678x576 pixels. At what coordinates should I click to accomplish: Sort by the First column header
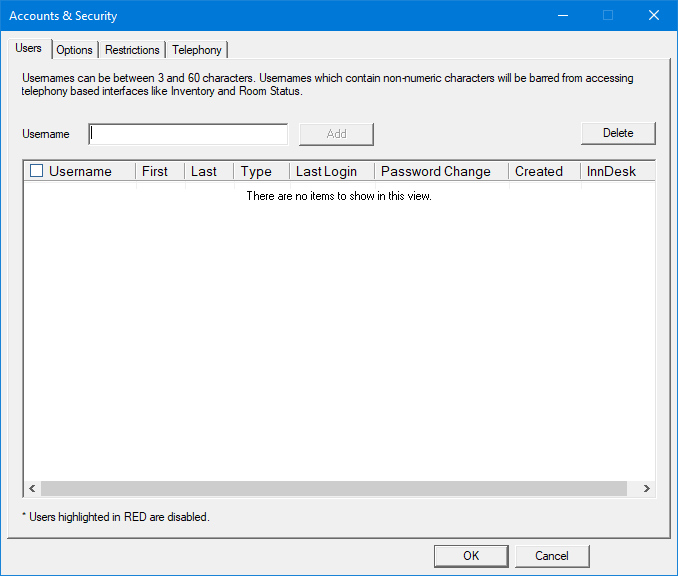point(155,171)
